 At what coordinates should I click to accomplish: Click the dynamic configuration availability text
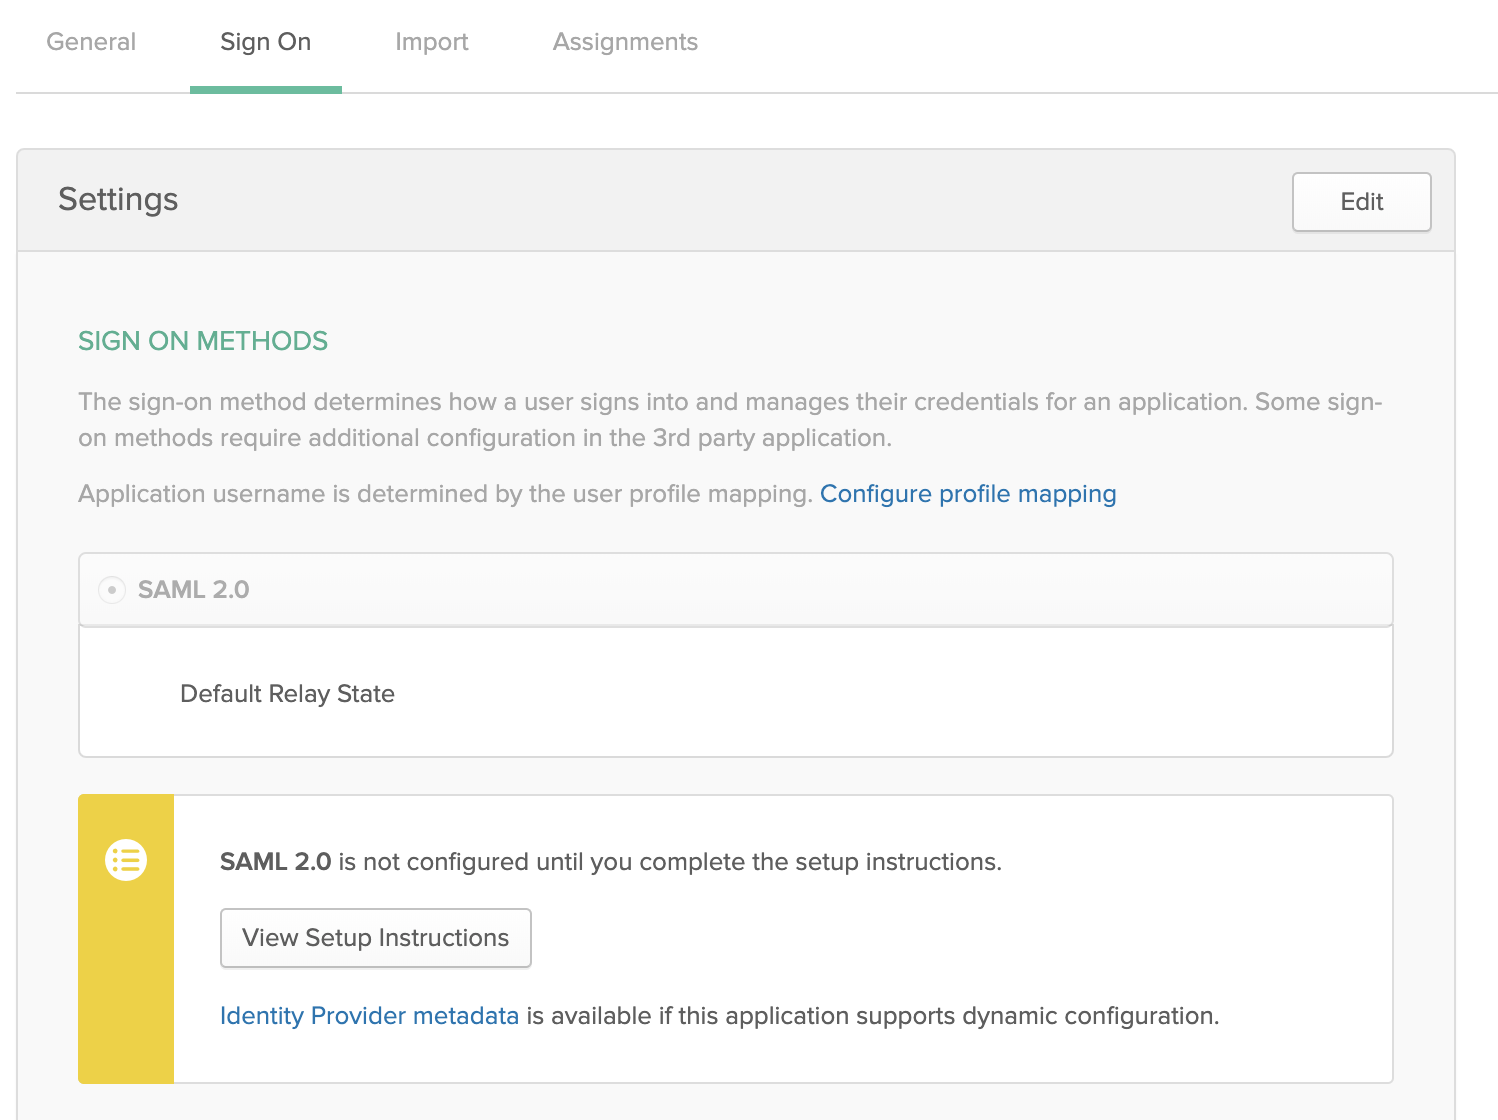point(870,1016)
